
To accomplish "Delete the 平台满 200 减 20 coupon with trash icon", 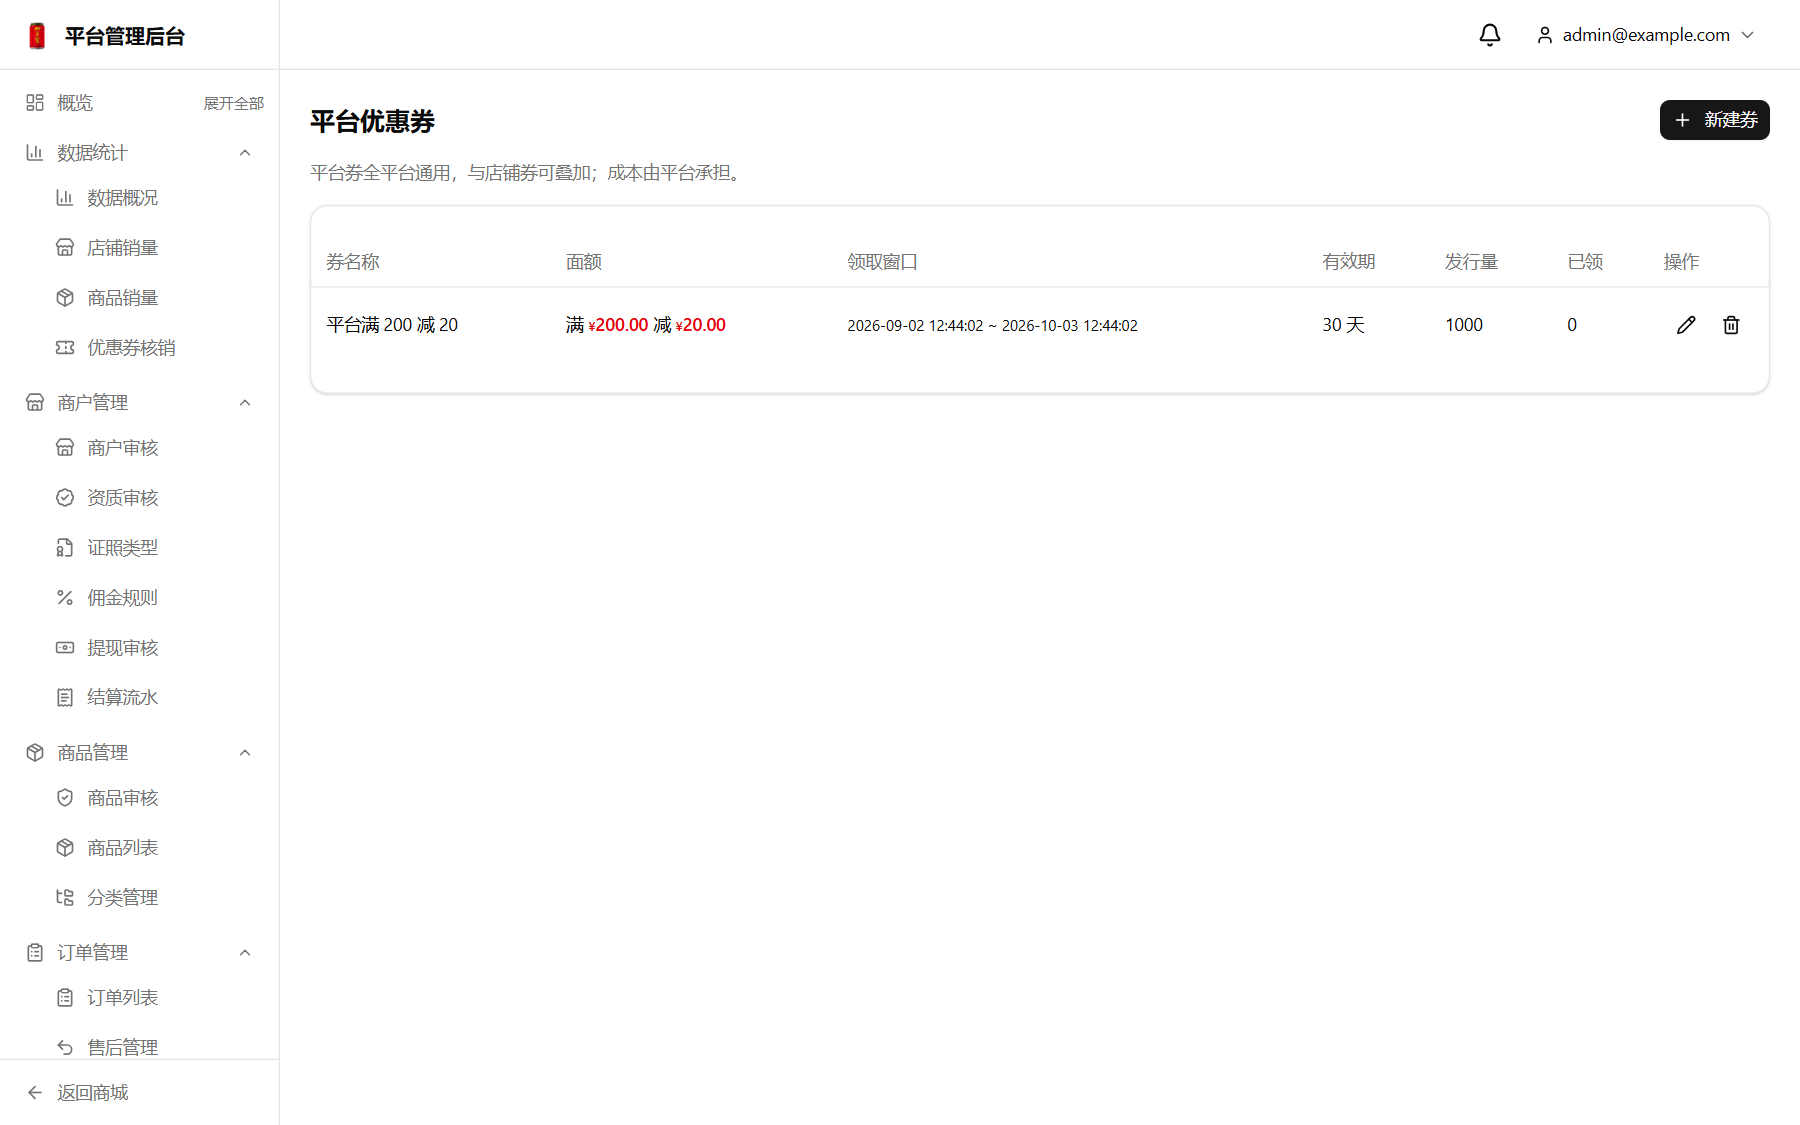I will point(1731,325).
